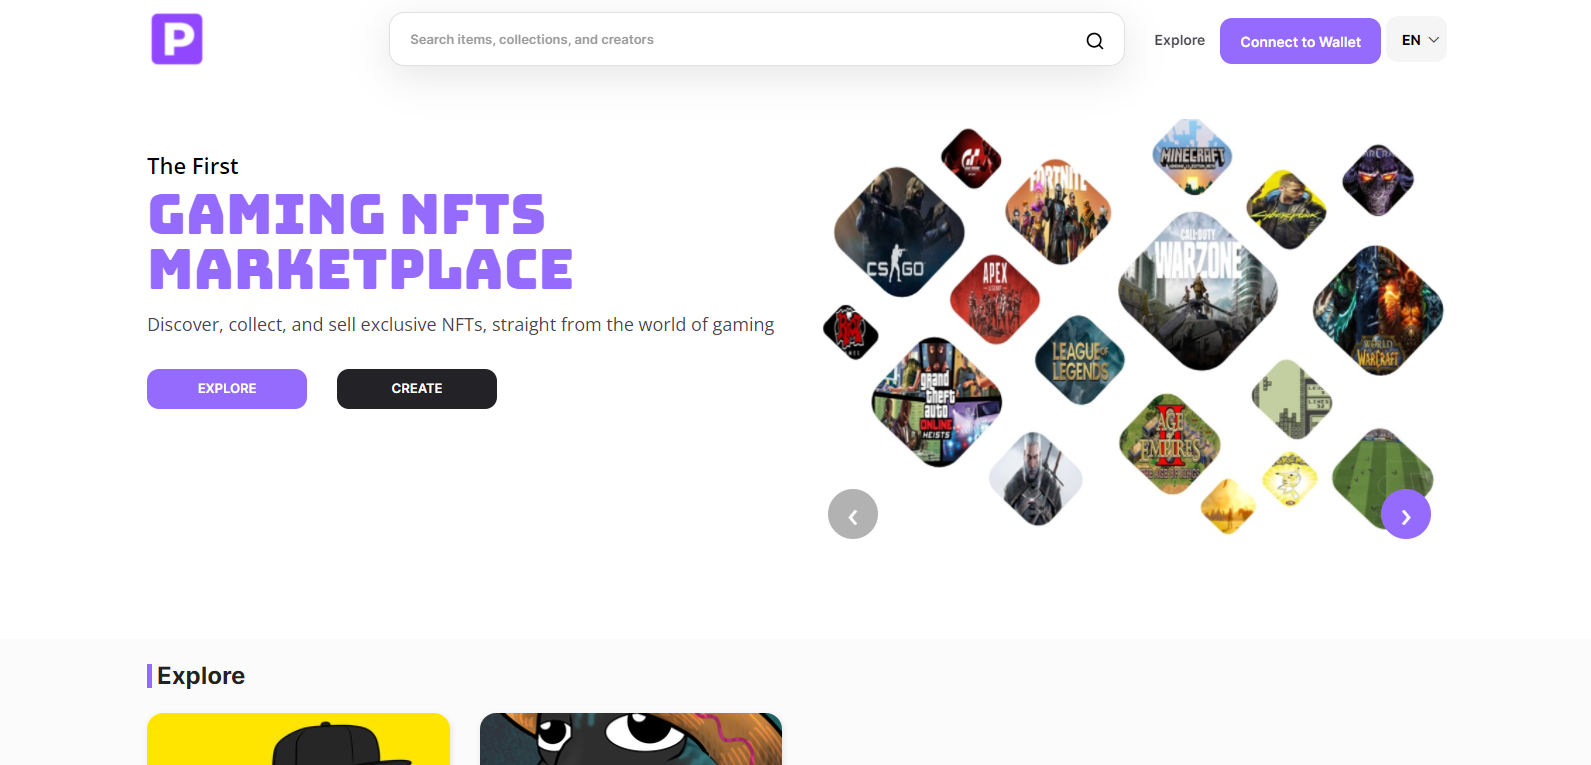Select the Grand Theft Auto Online tile
The height and width of the screenshot is (765, 1591).
pos(937,402)
